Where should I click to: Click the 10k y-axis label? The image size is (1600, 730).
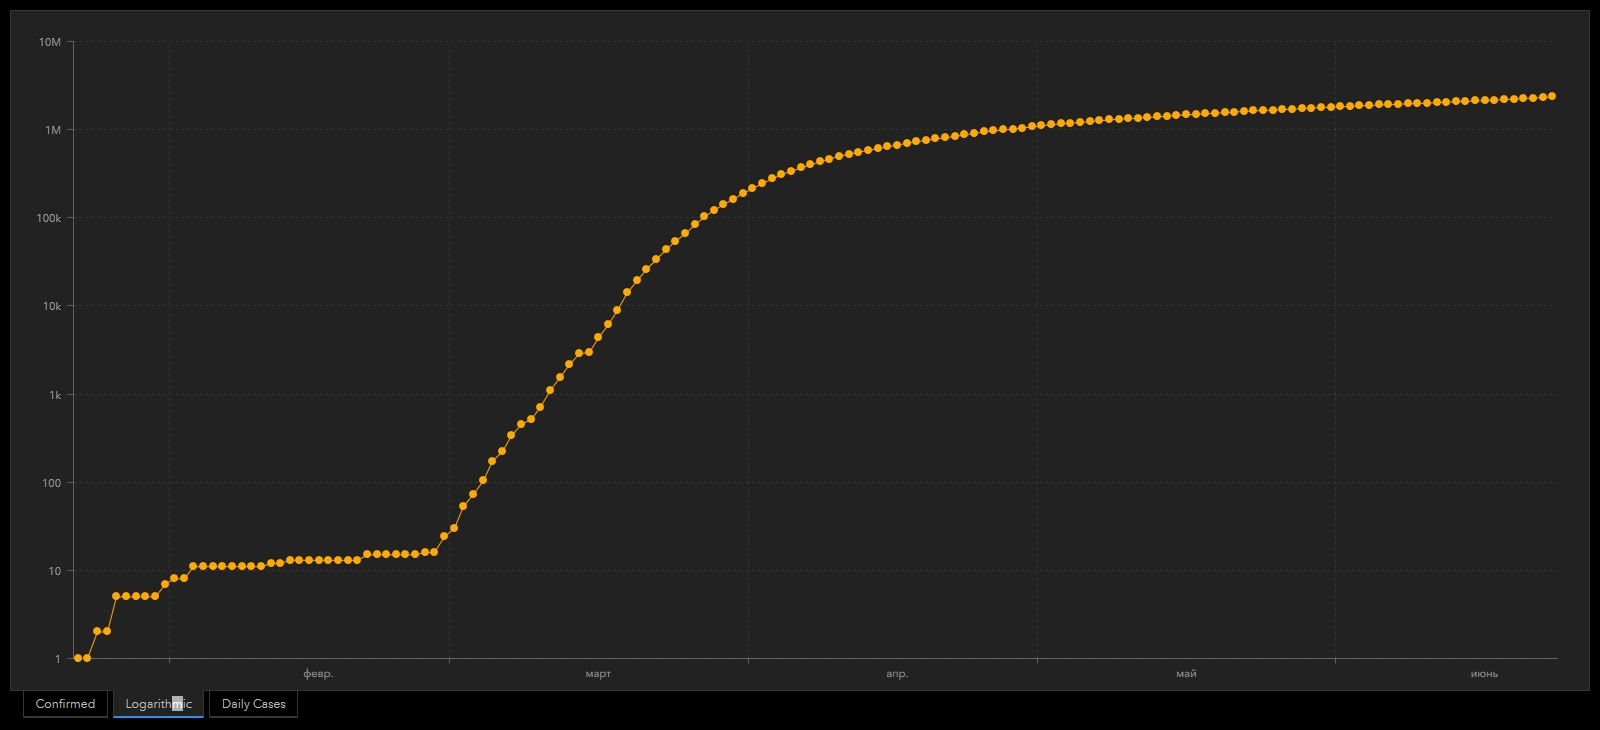pos(52,306)
